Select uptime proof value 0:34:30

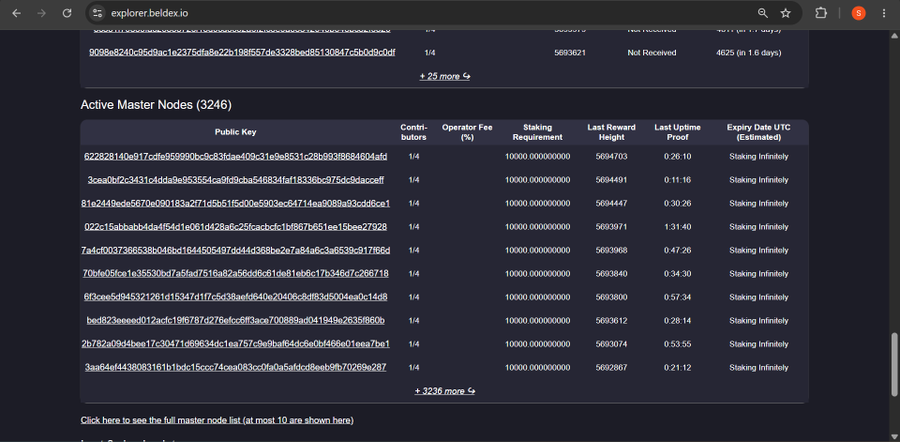[x=677, y=273]
